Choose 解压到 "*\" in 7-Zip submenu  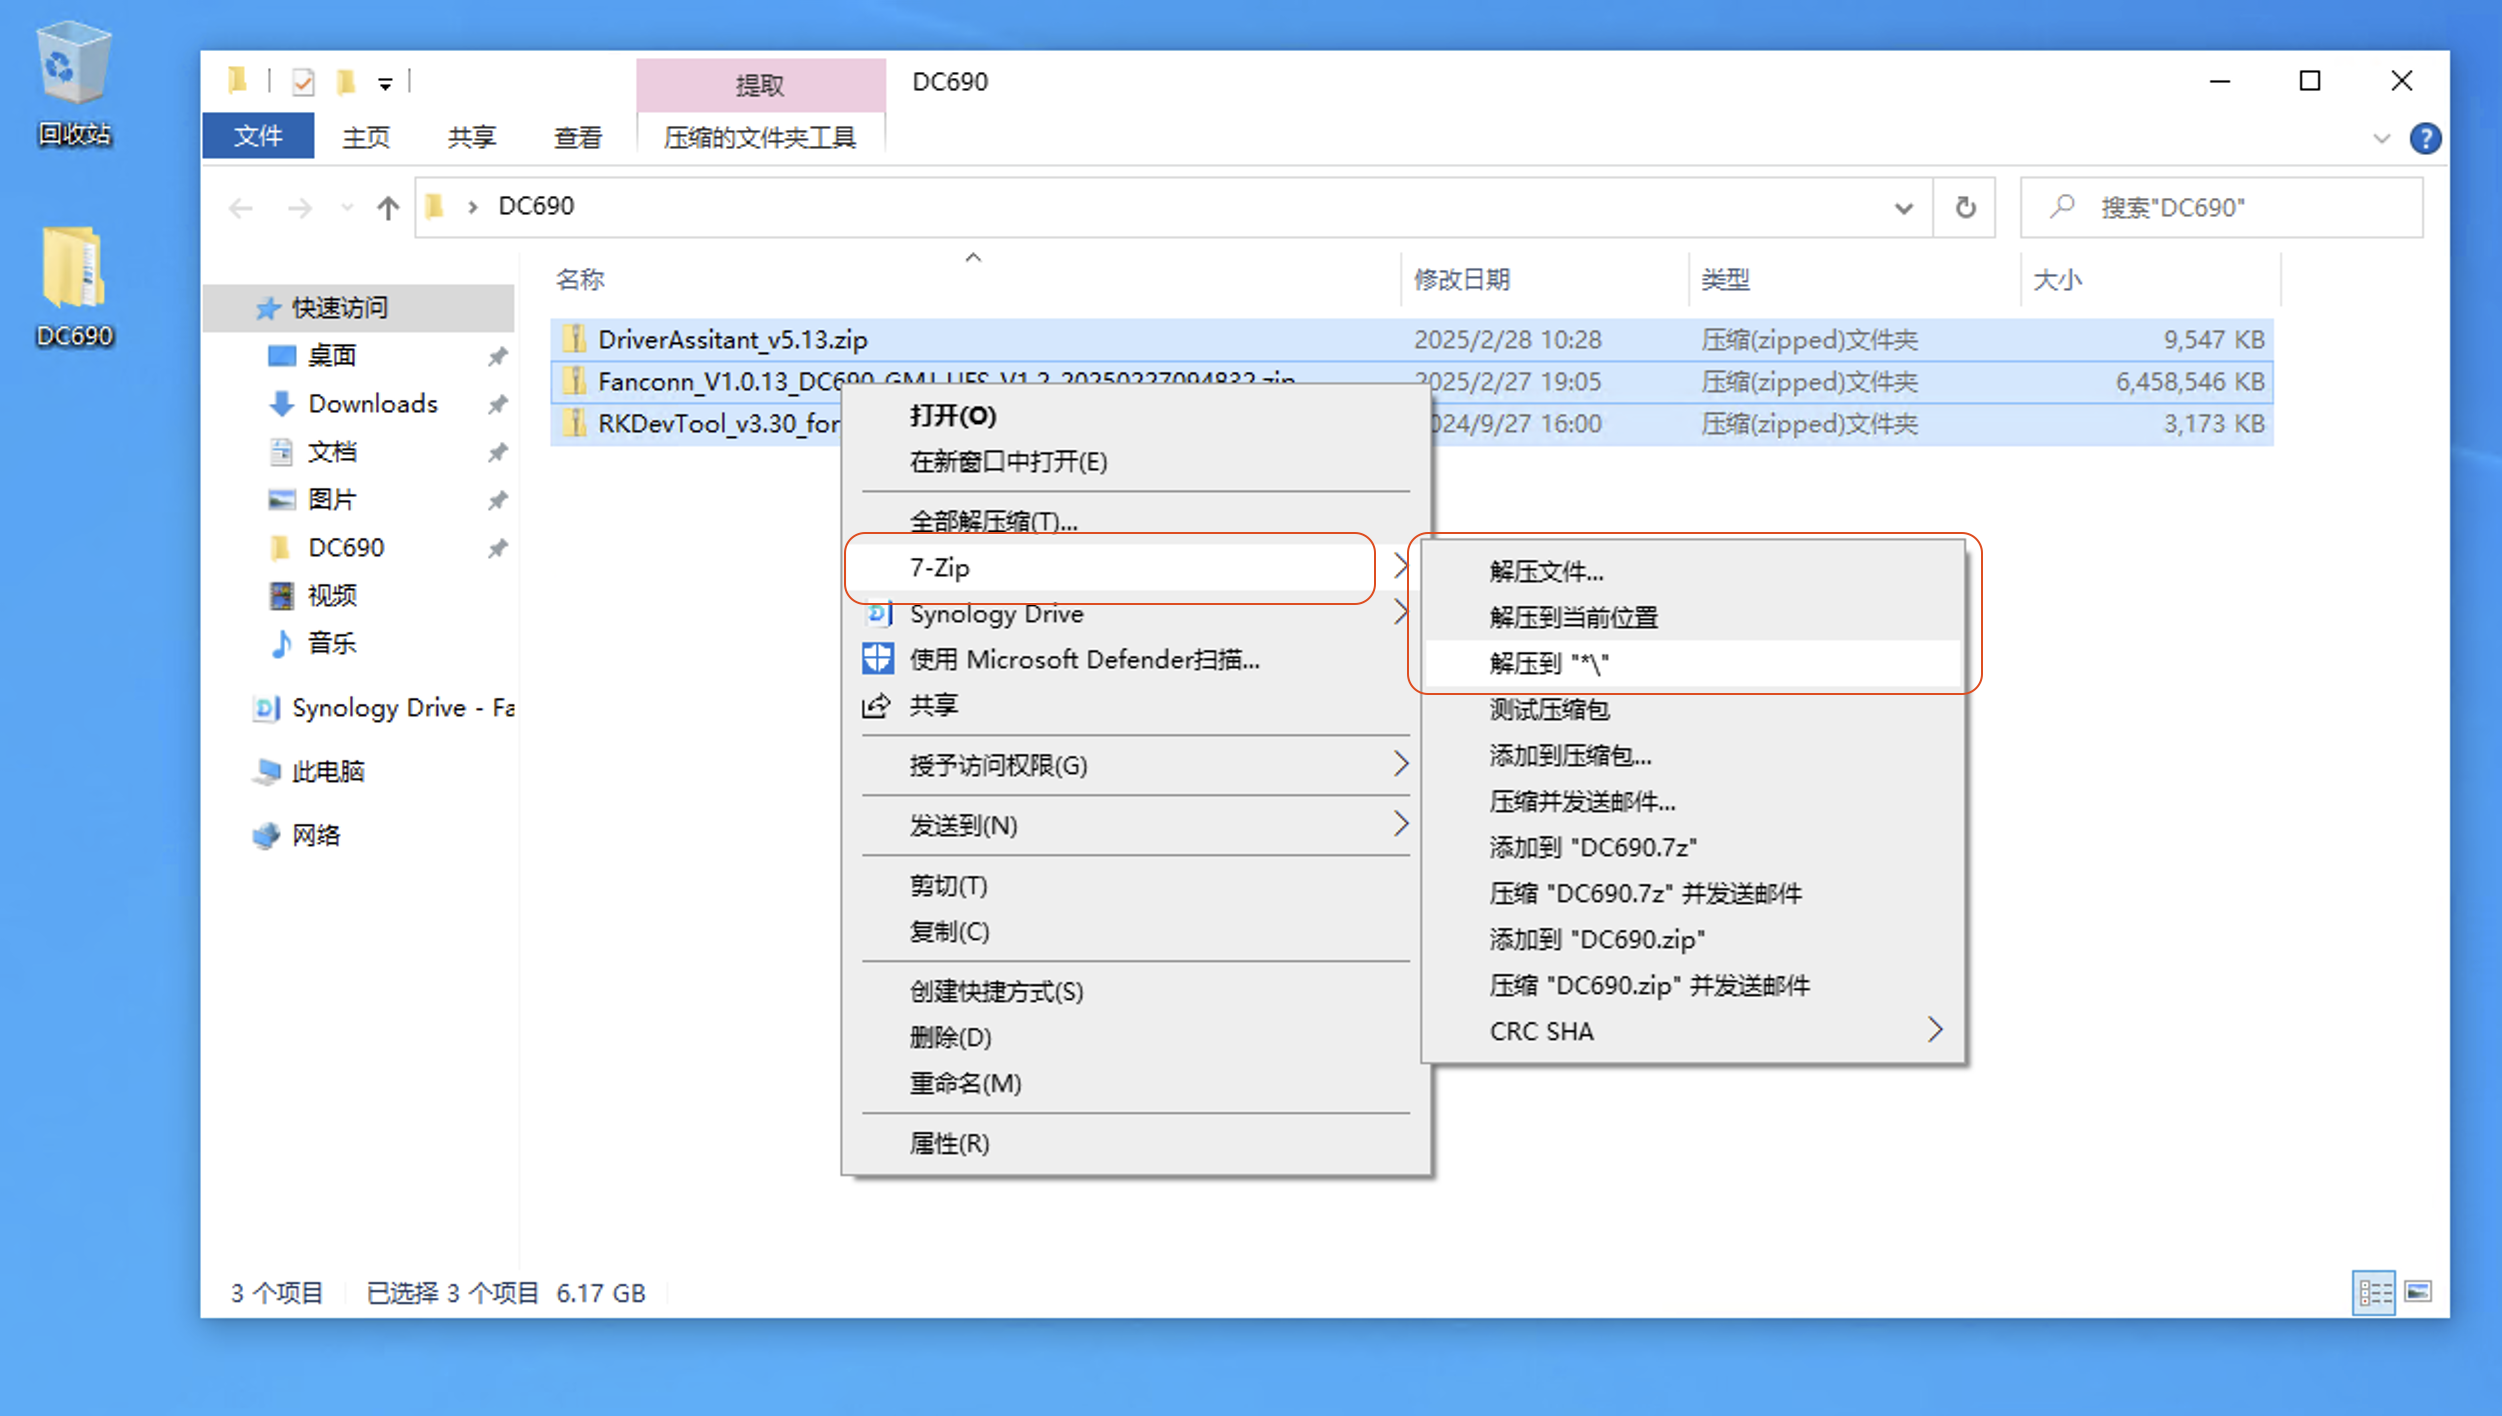click(x=1692, y=663)
